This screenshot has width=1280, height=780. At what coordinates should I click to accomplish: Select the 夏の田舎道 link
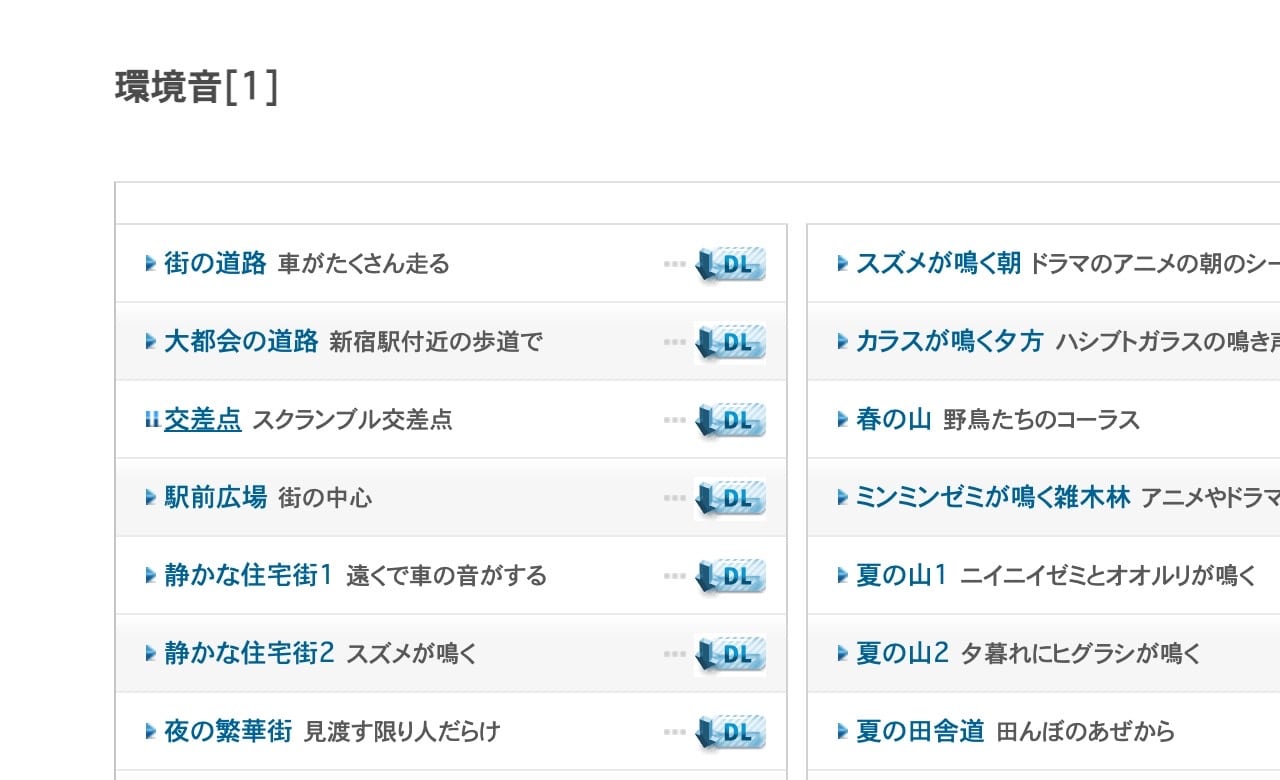pyautogui.click(x=920, y=732)
